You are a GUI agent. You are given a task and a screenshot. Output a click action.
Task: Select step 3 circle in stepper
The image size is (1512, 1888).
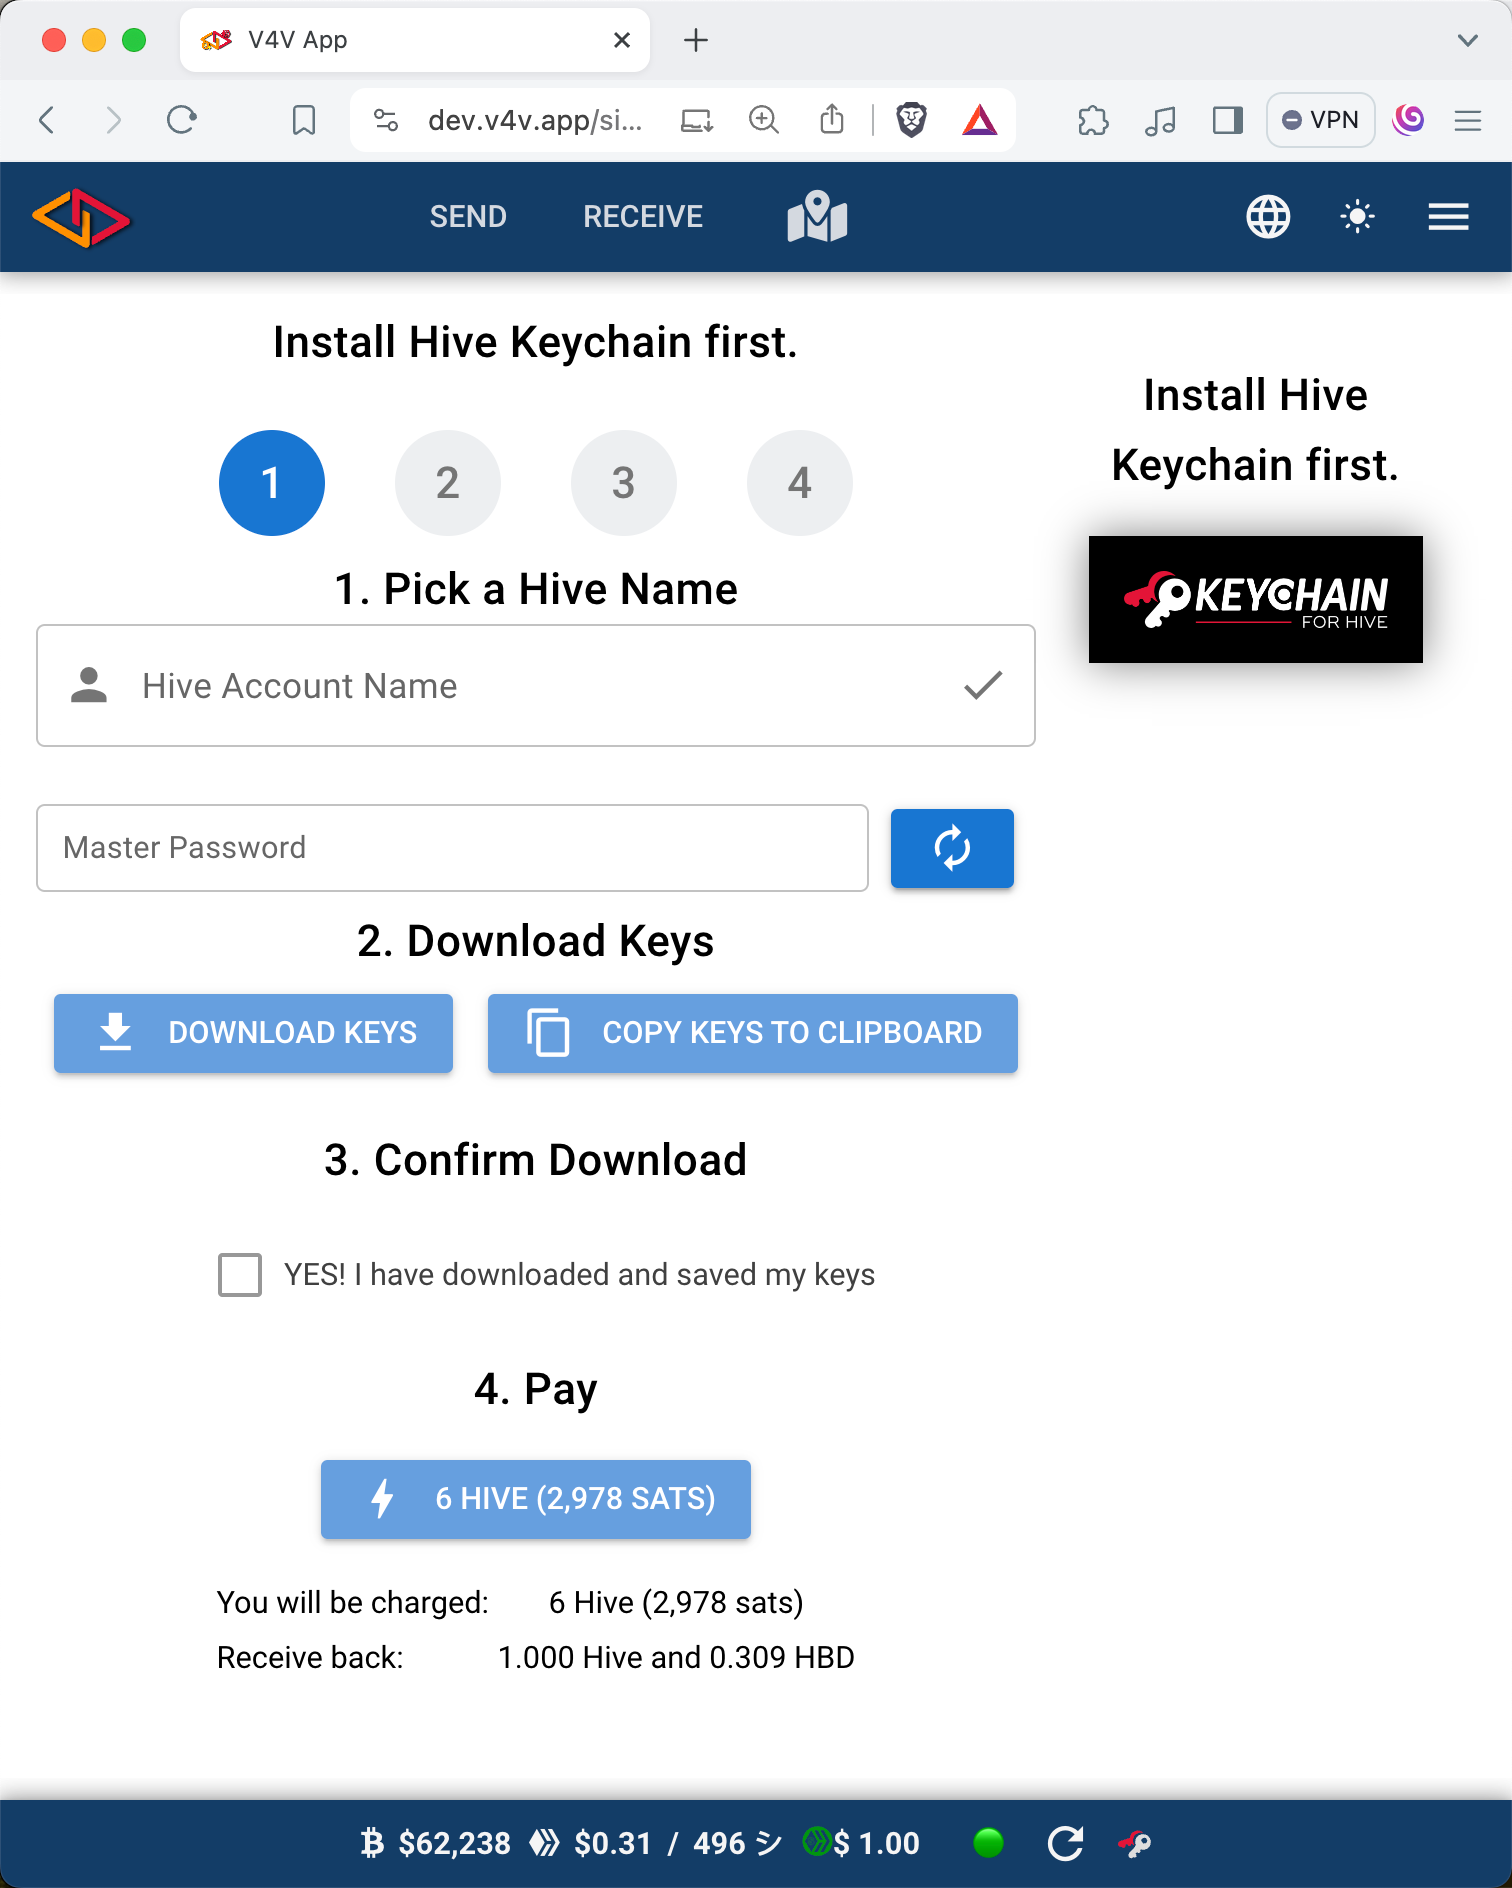point(624,483)
